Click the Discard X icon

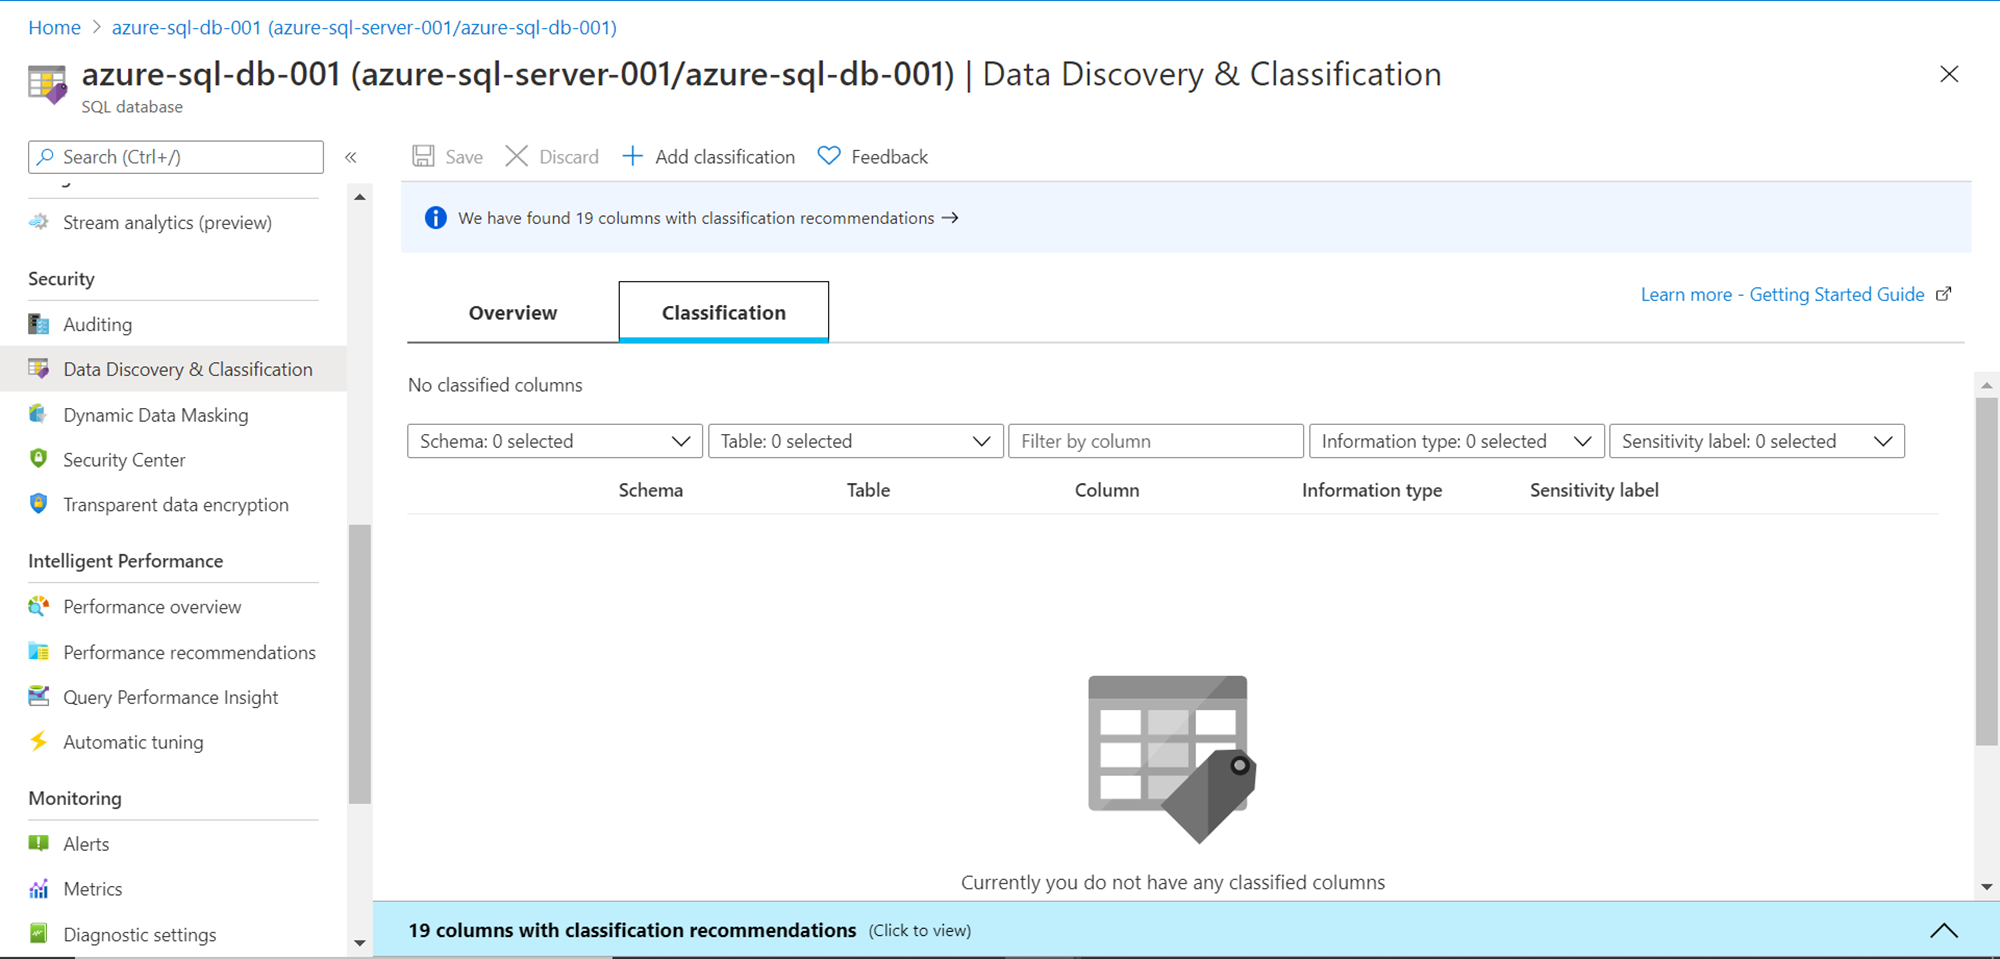(516, 156)
